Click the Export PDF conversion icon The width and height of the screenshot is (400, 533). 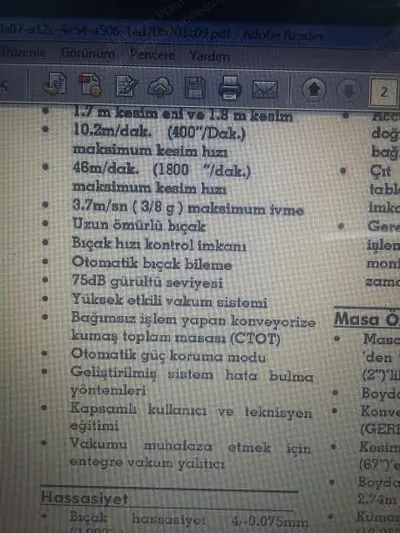point(90,85)
